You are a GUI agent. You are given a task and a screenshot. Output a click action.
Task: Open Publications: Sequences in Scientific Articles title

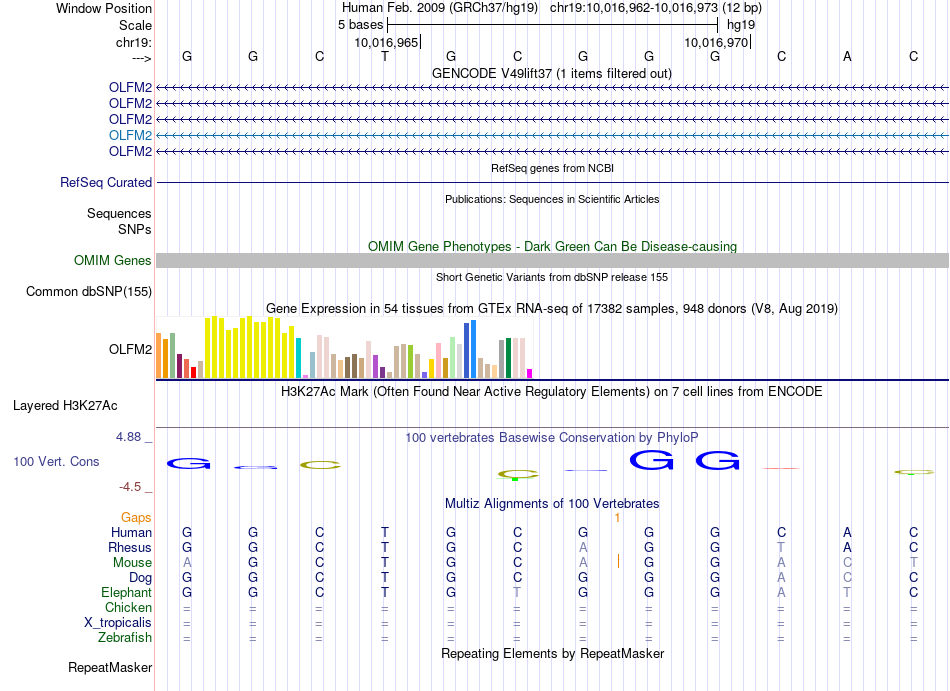pos(552,199)
